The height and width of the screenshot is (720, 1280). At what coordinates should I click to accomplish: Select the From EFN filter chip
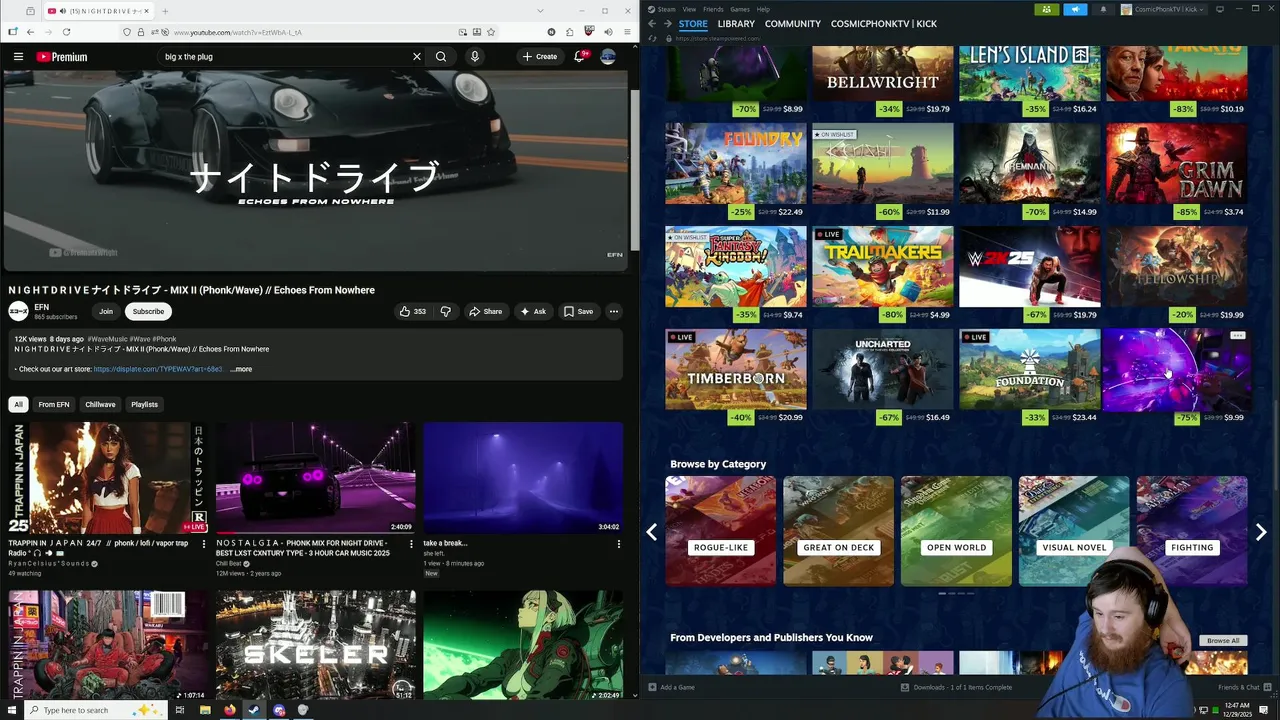pyautogui.click(x=54, y=404)
